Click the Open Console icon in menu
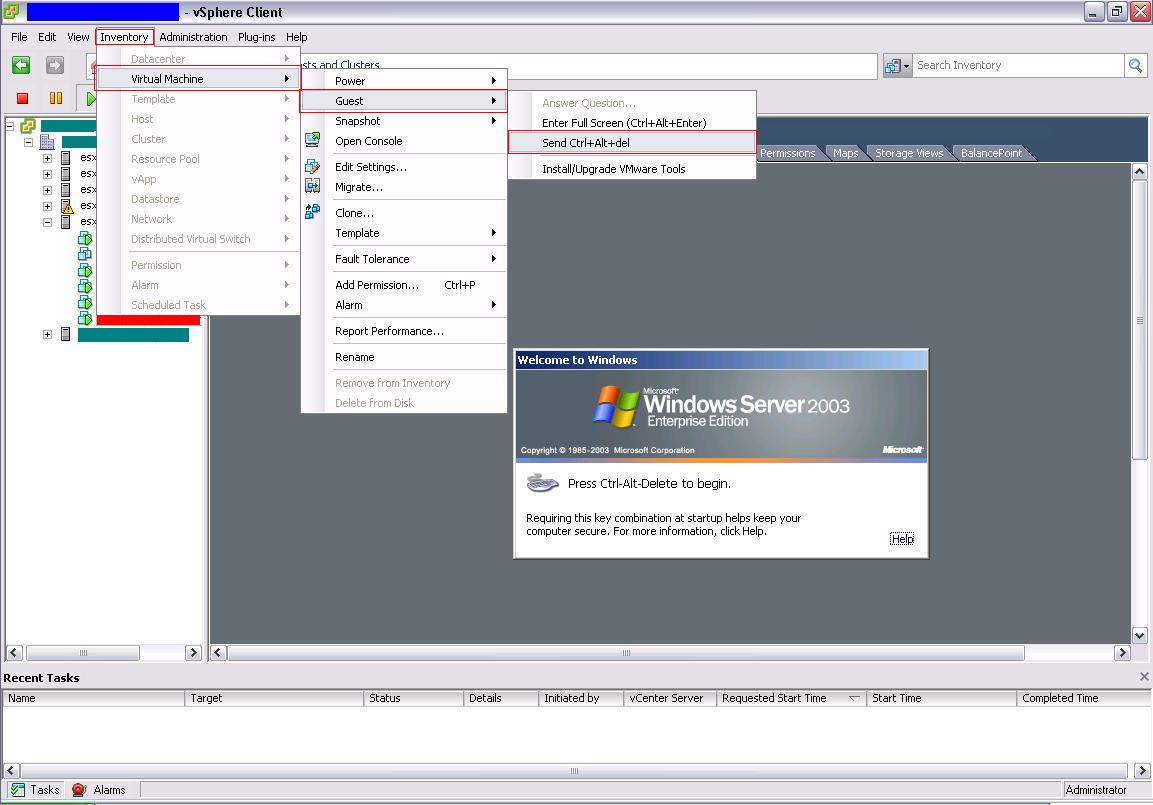 click(313, 140)
